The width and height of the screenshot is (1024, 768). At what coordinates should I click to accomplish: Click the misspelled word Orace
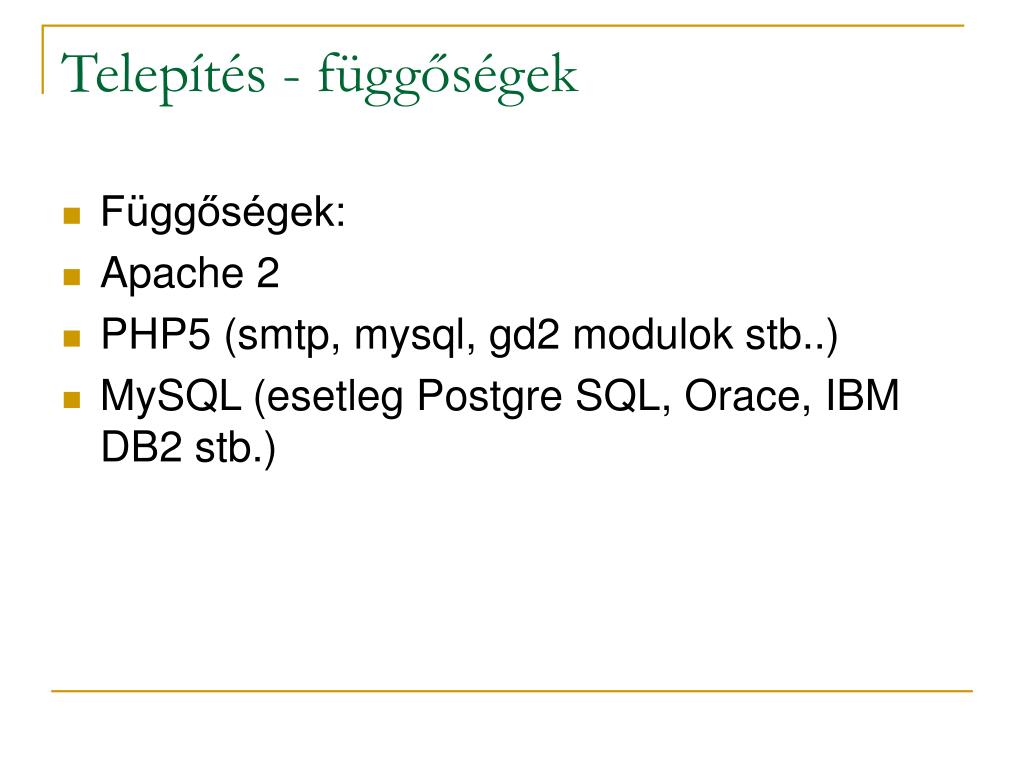[x=741, y=396]
